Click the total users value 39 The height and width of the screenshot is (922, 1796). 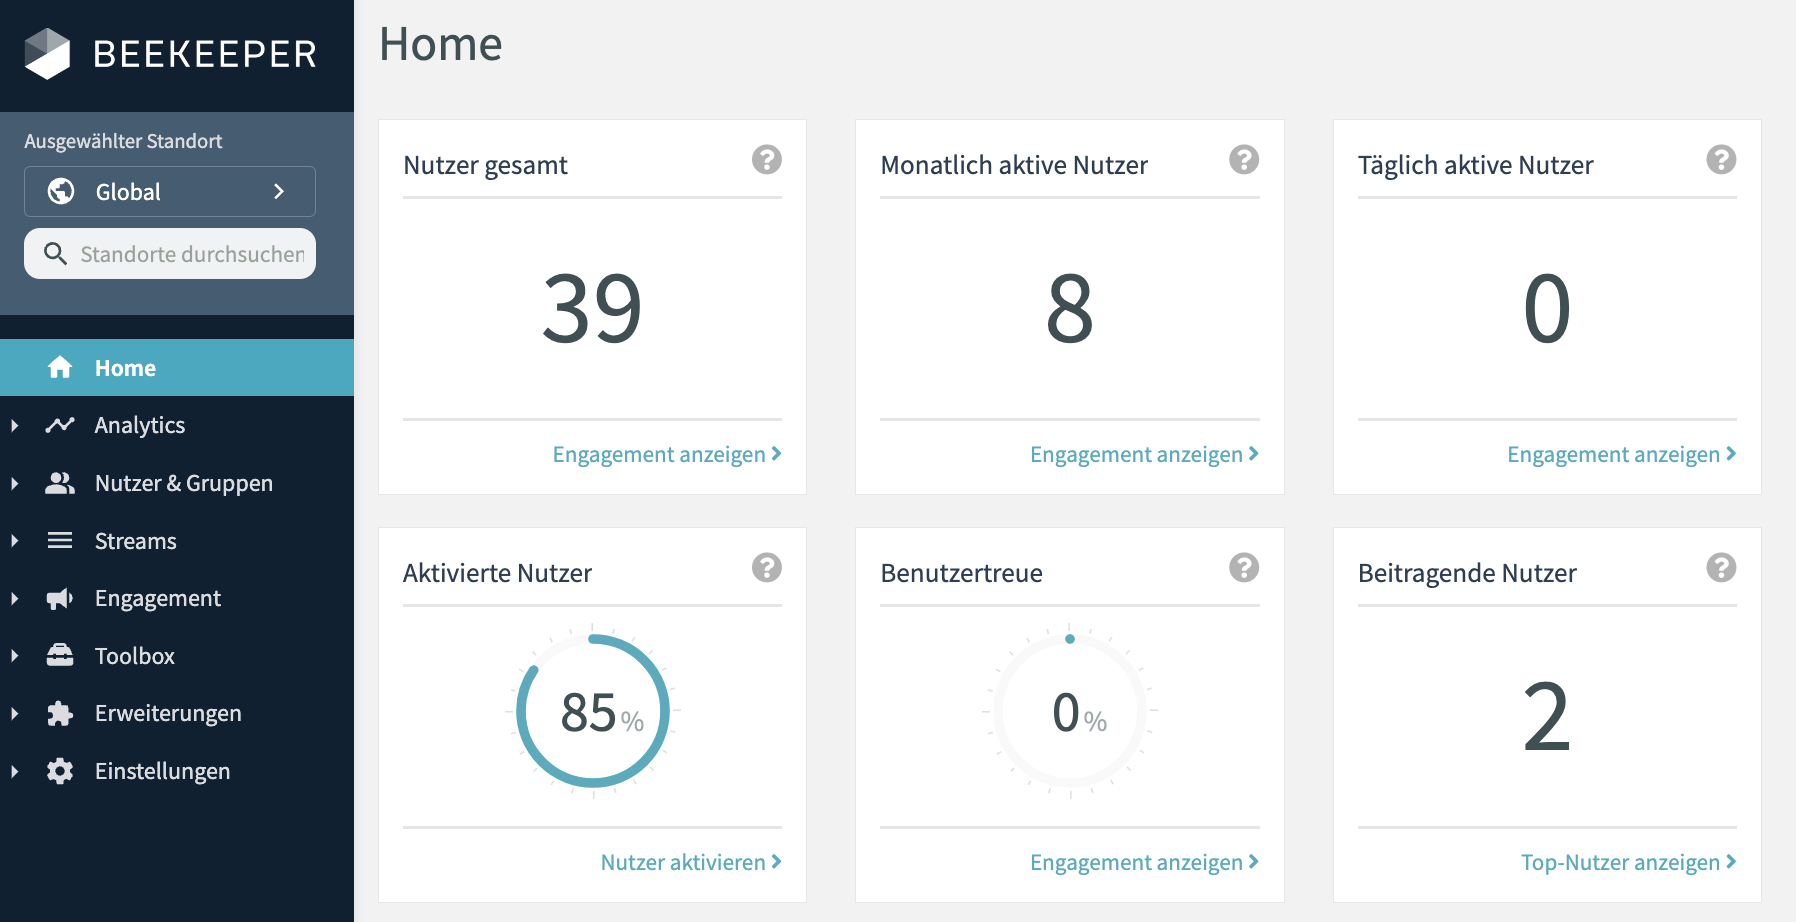point(592,309)
